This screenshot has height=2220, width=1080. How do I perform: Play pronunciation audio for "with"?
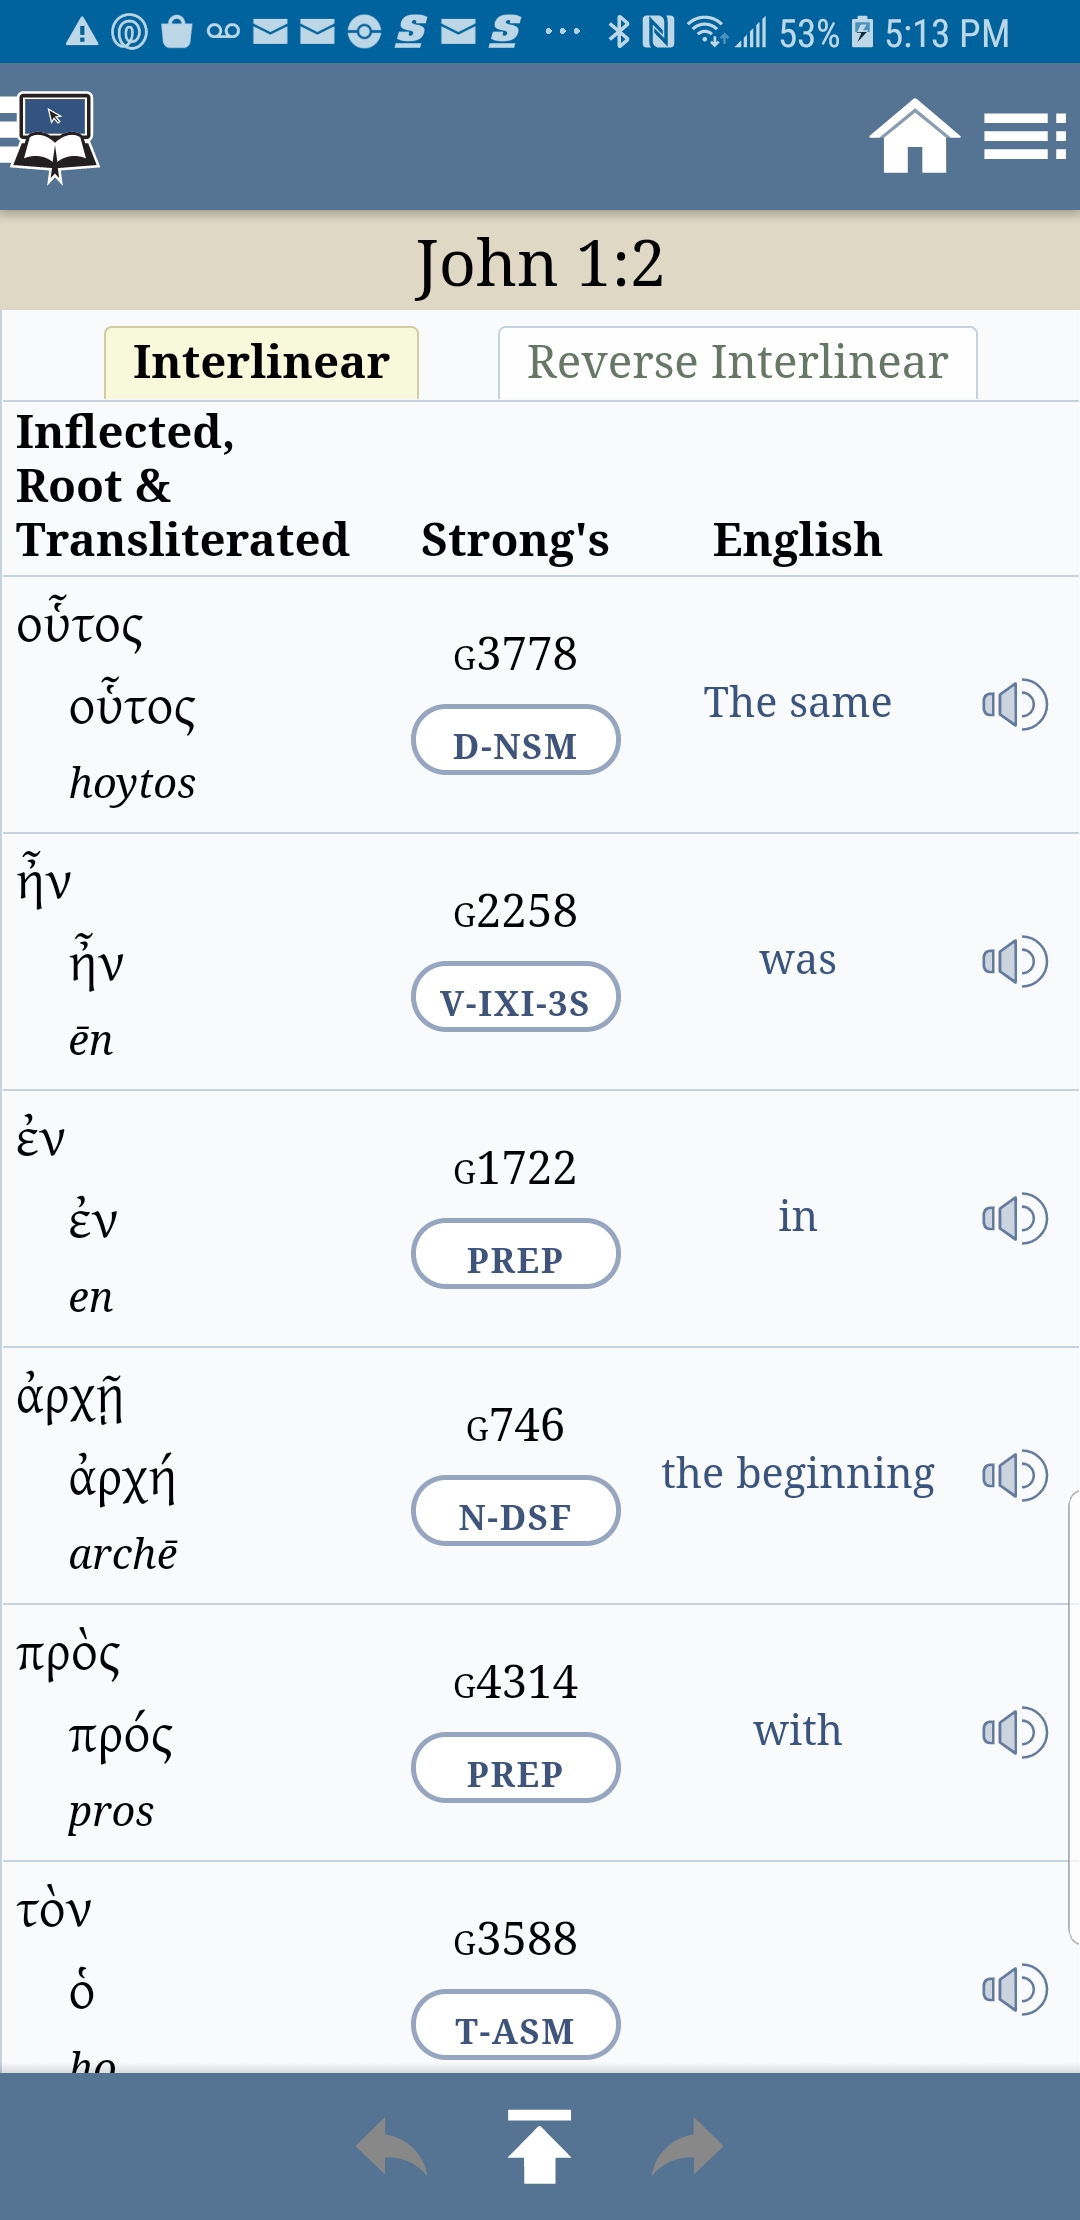click(1014, 1732)
